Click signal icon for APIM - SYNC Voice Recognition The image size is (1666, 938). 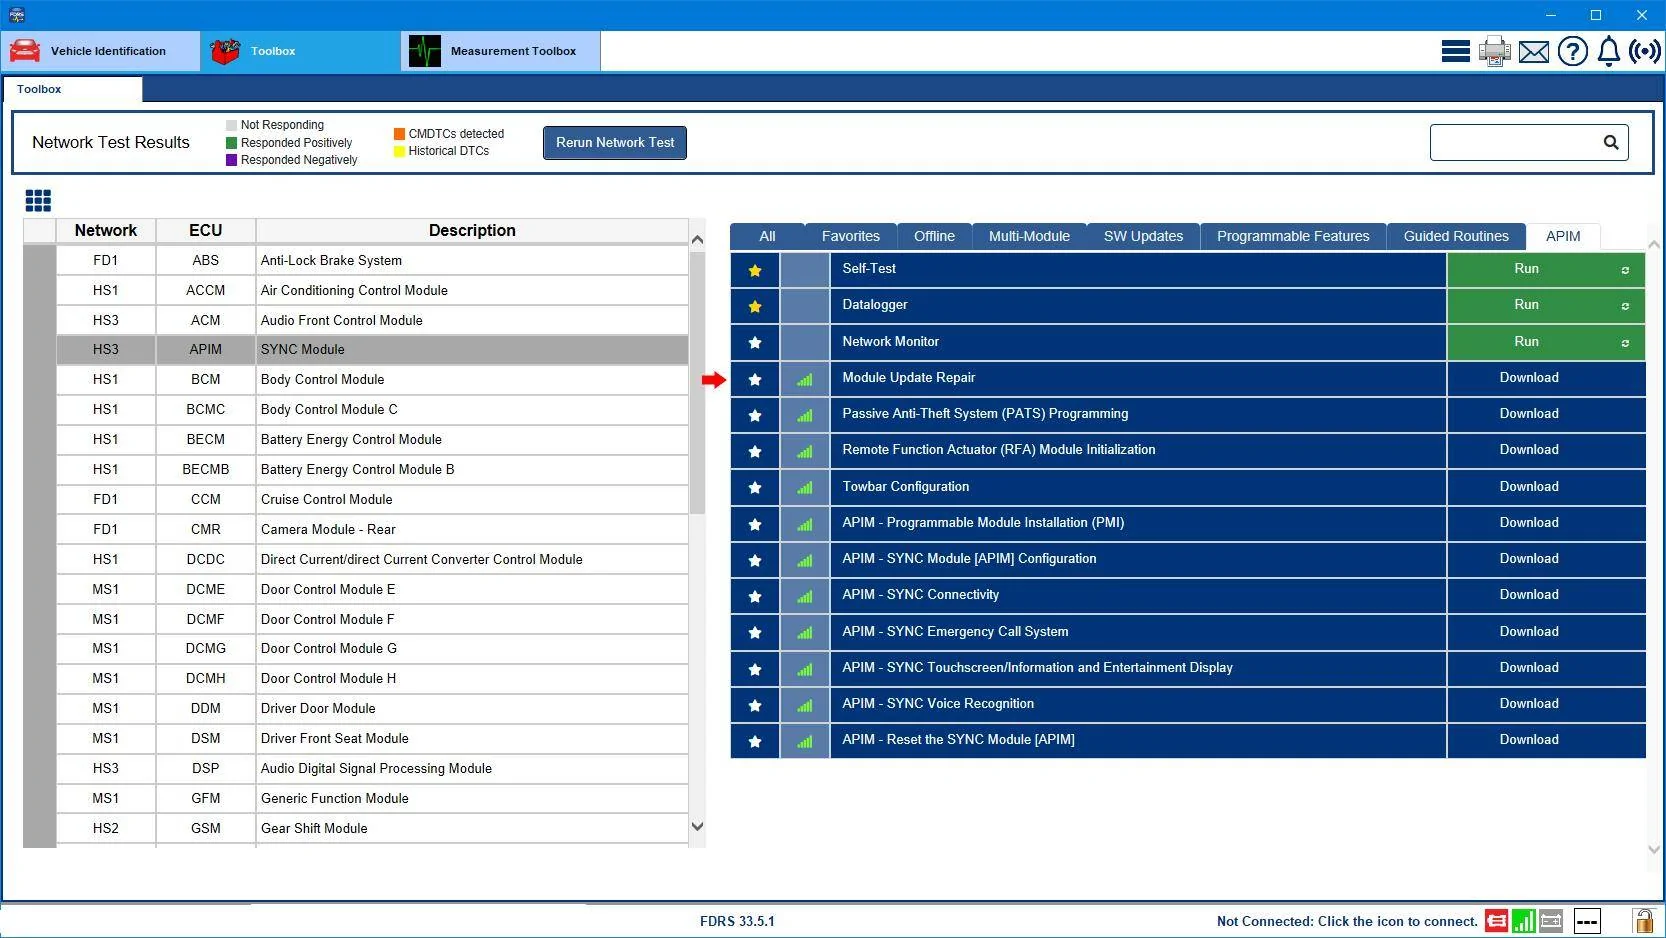point(805,706)
